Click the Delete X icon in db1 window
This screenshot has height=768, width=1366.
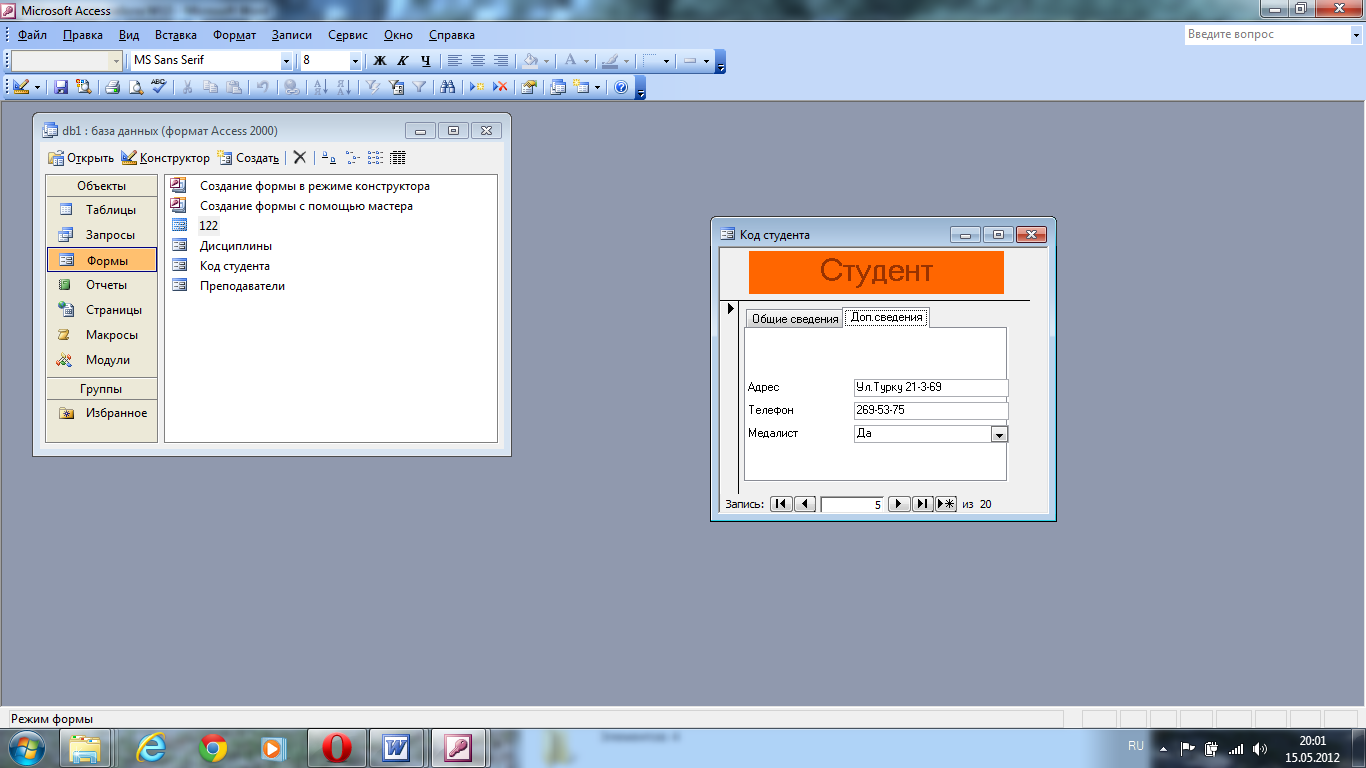coord(299,158)
